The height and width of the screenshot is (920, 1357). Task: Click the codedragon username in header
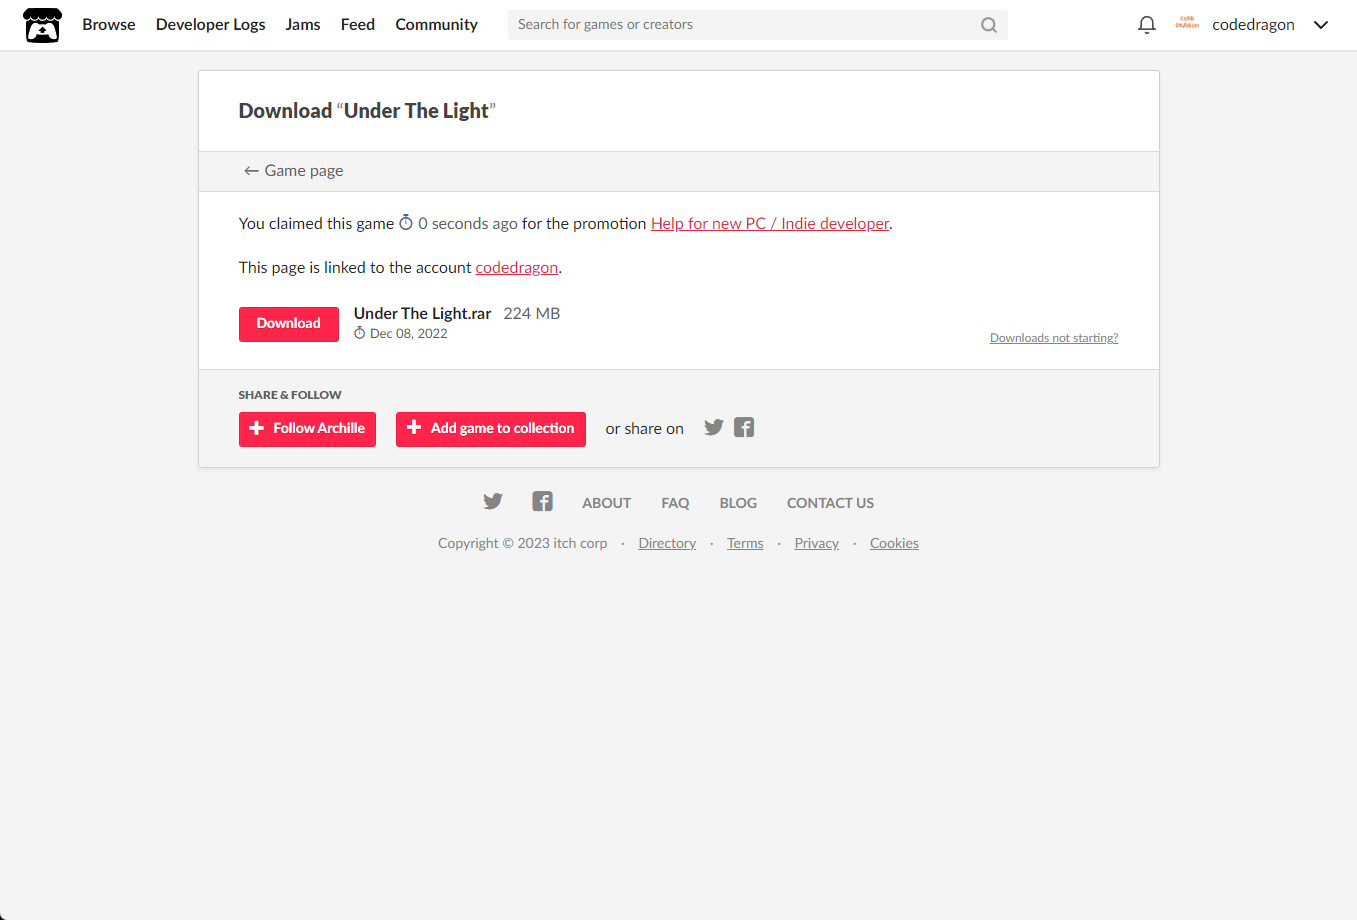[x=1253, y=25]
